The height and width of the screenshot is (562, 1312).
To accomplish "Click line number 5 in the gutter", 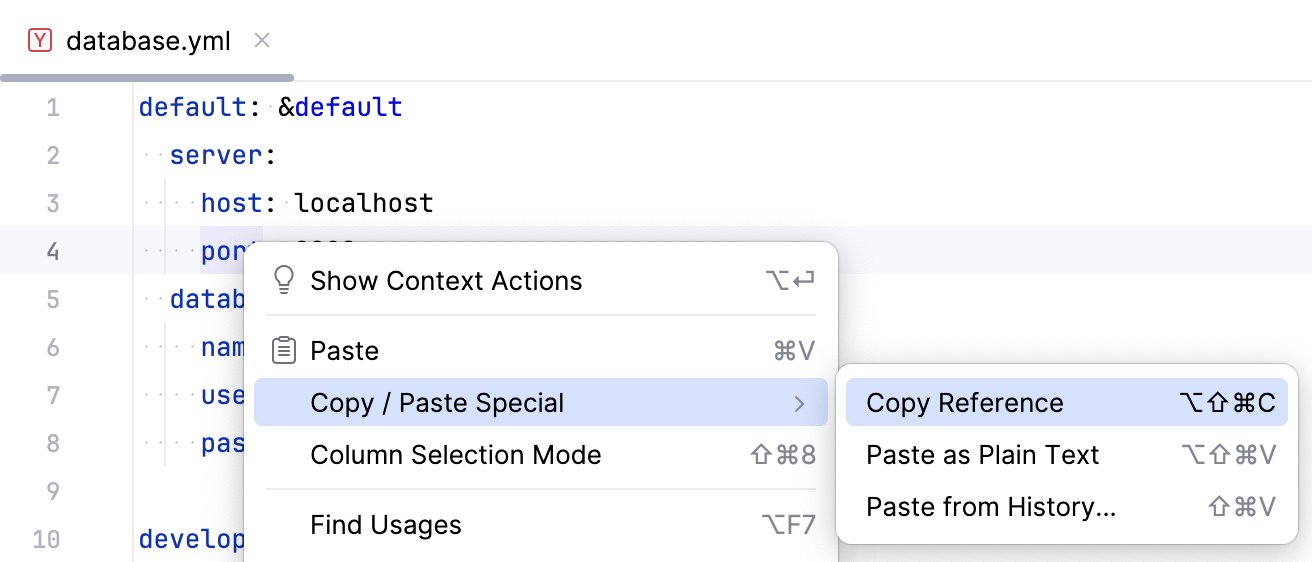I will (53, 299).
